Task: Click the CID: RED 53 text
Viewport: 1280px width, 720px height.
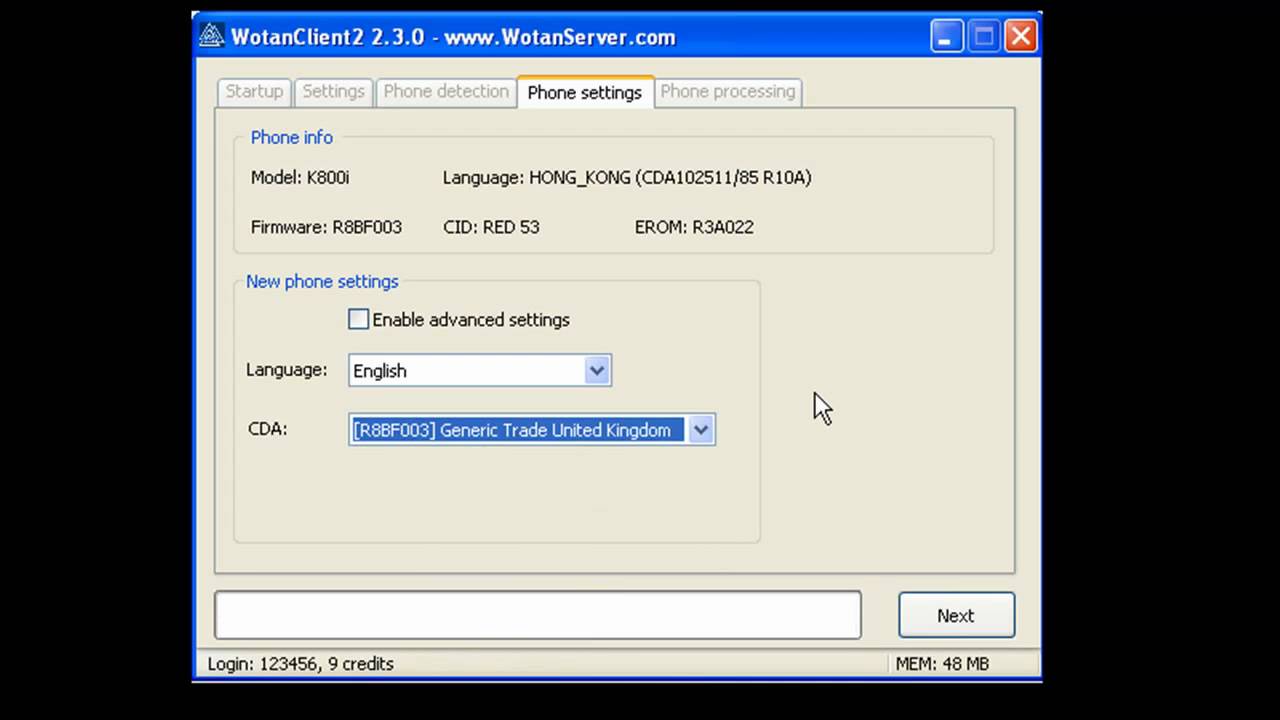Action: click(x=491, y=227)
